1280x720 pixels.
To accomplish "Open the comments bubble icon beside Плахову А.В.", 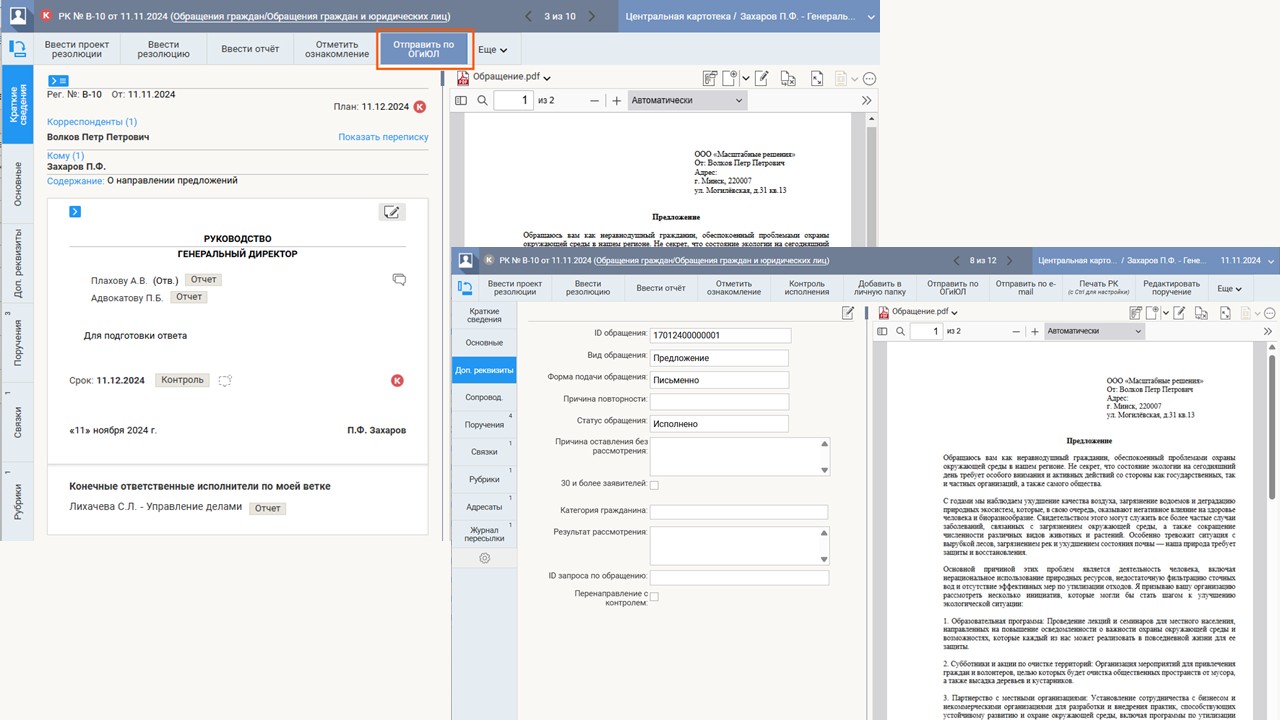I will (399, 280).
